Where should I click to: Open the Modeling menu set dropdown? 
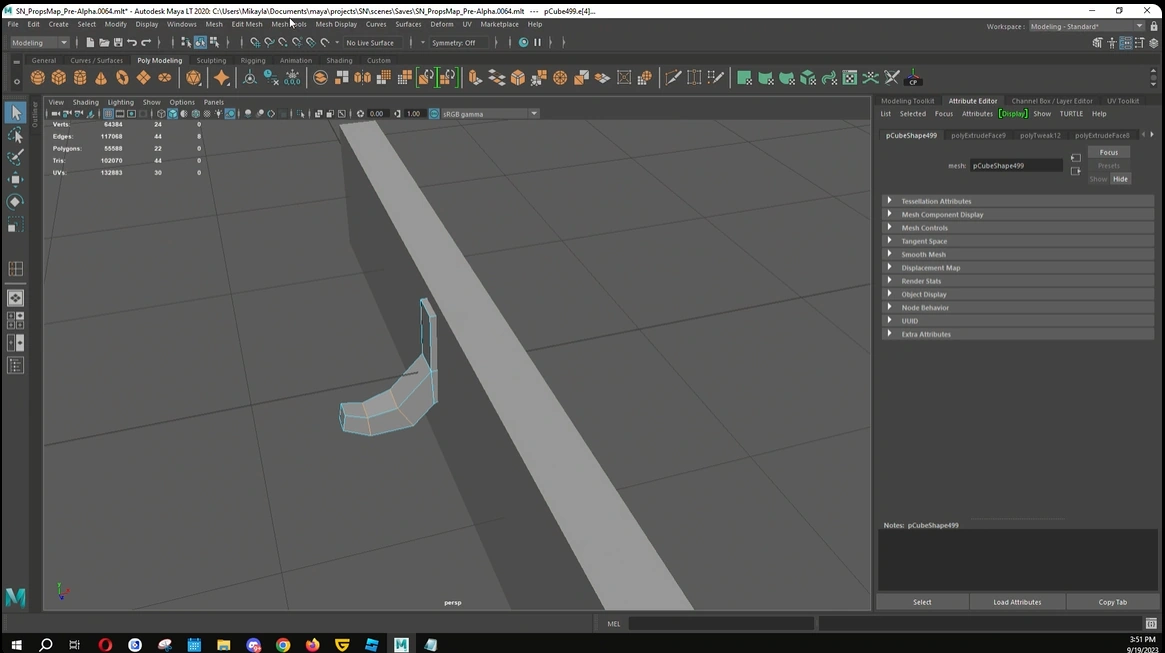40,43
